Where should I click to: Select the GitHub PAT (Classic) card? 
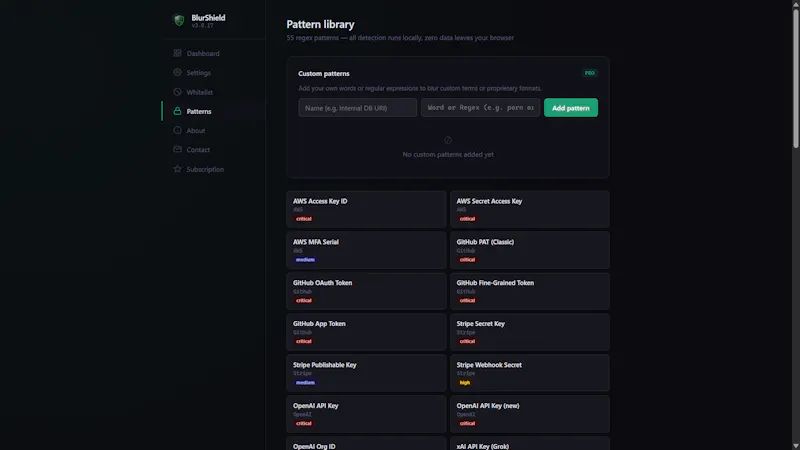[530, 250]
